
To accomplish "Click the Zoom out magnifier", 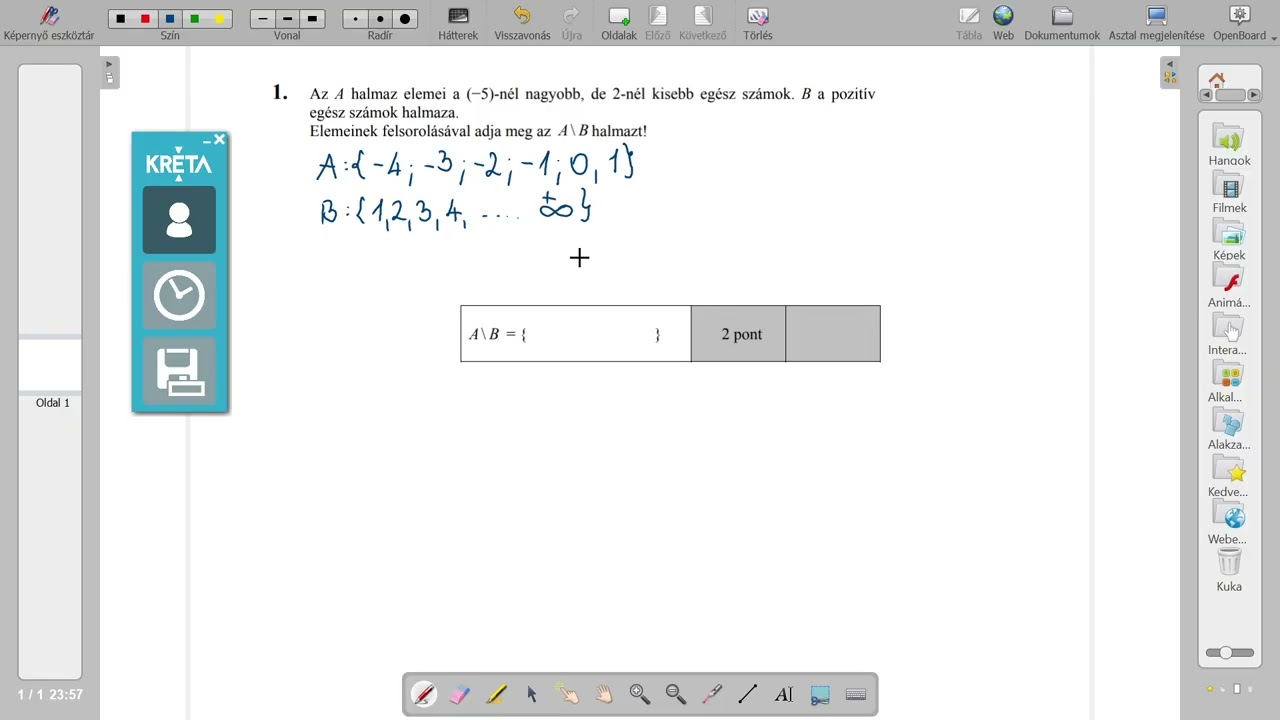I will [676, 694].
